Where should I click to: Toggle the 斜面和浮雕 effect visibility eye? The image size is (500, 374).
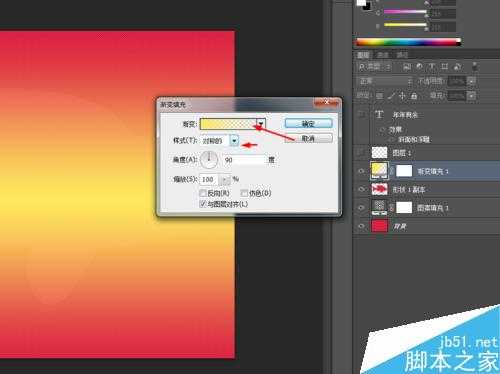392,139
